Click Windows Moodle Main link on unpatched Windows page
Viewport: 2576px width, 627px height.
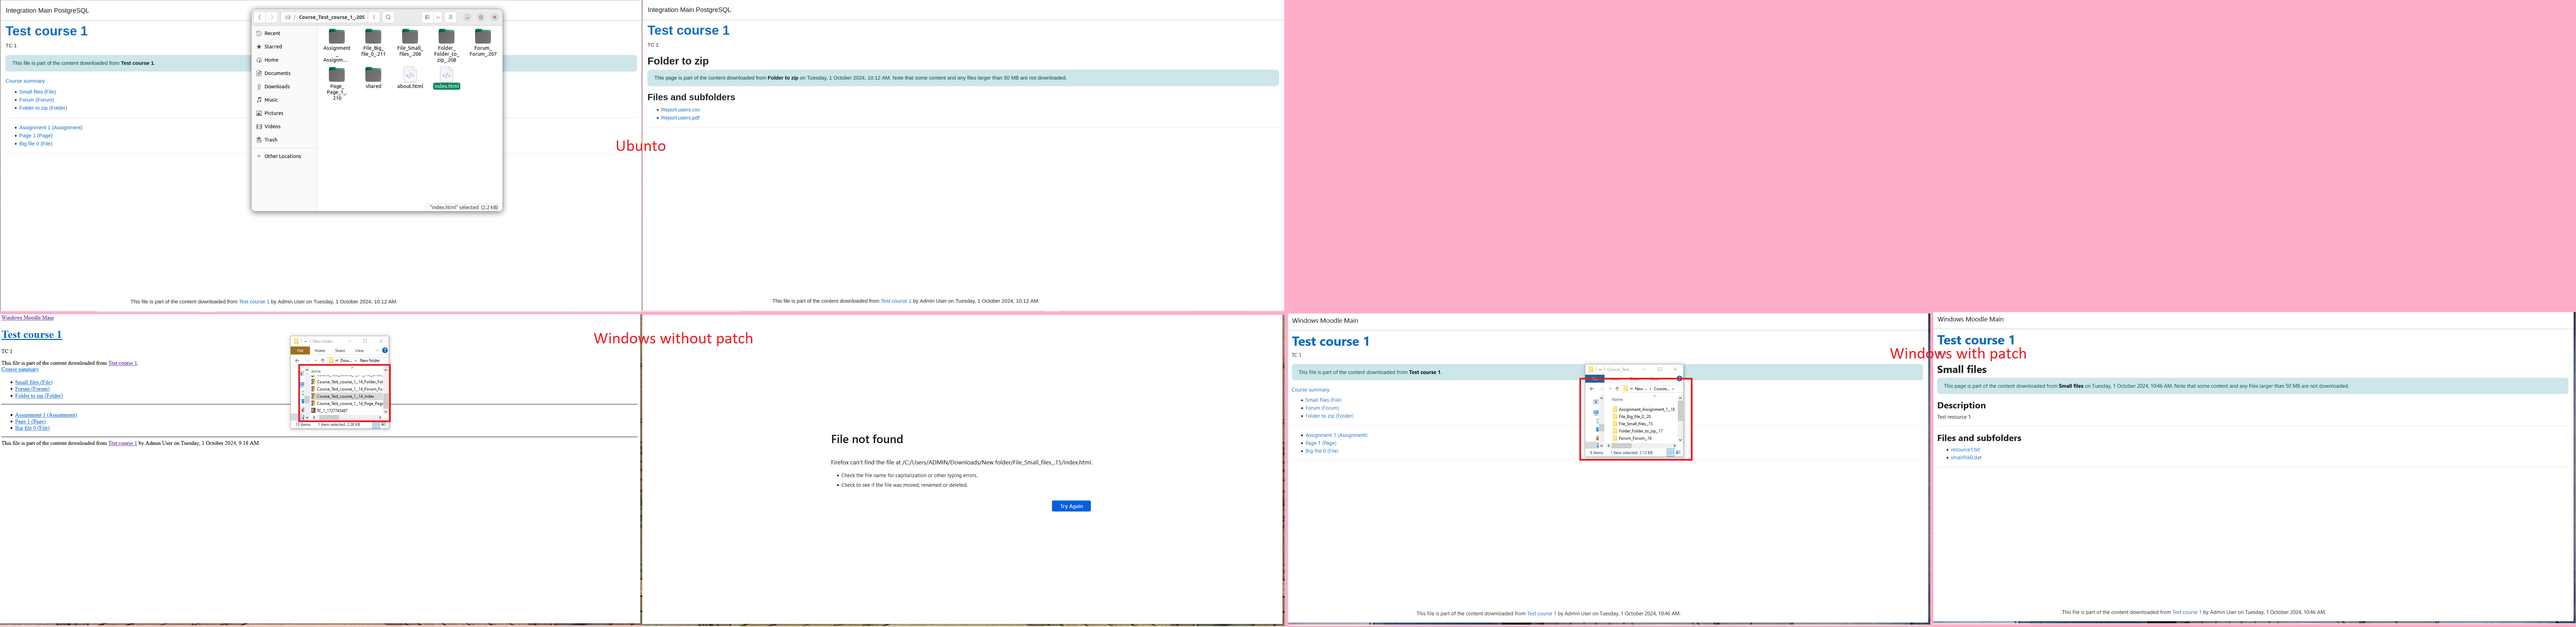(28, 318)
